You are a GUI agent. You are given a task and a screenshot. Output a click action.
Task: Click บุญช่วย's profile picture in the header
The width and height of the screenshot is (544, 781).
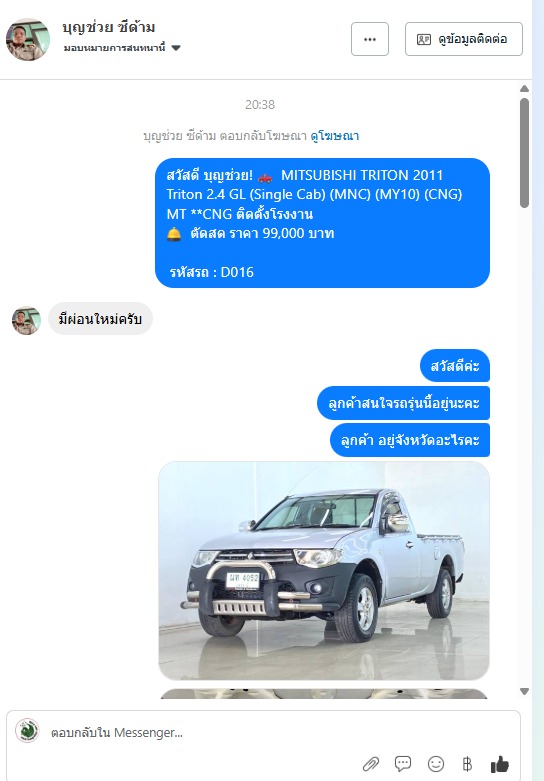pyautogui.click(x=28, y=39)
